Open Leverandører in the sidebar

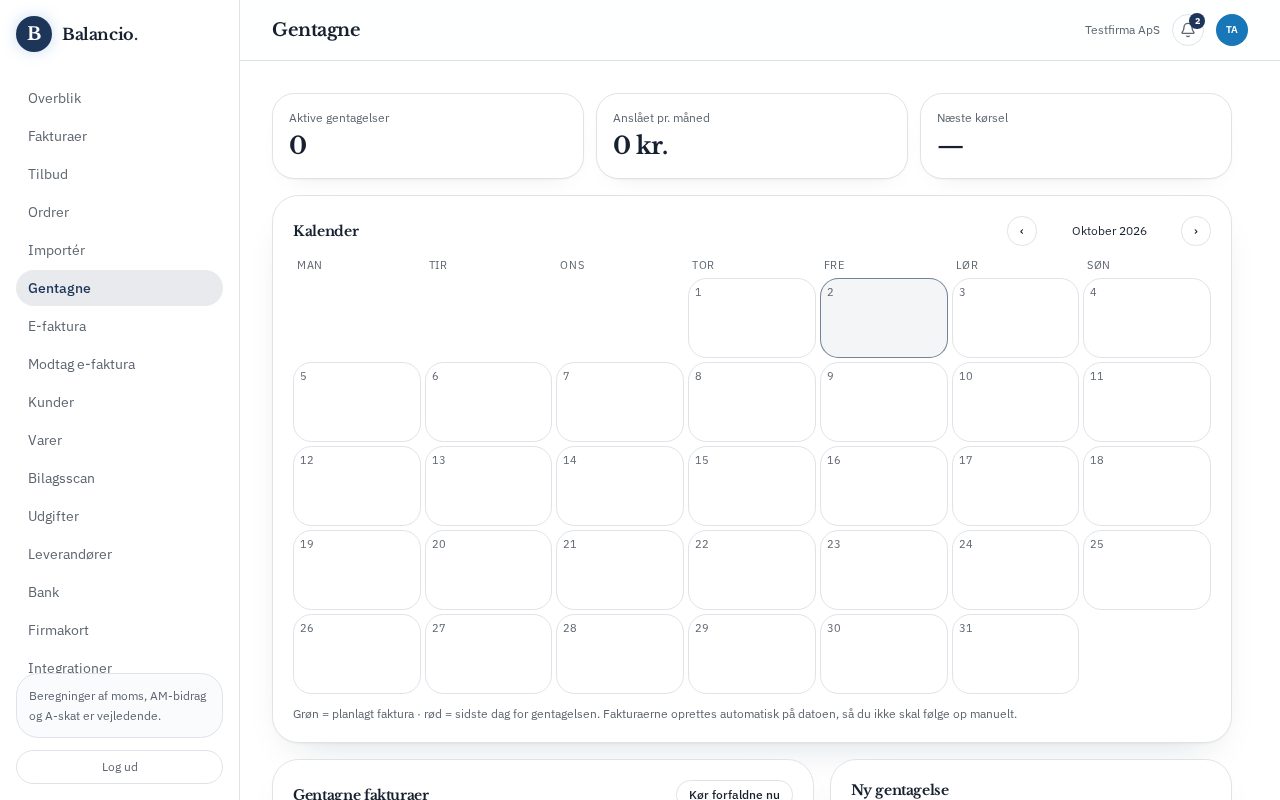119,554
